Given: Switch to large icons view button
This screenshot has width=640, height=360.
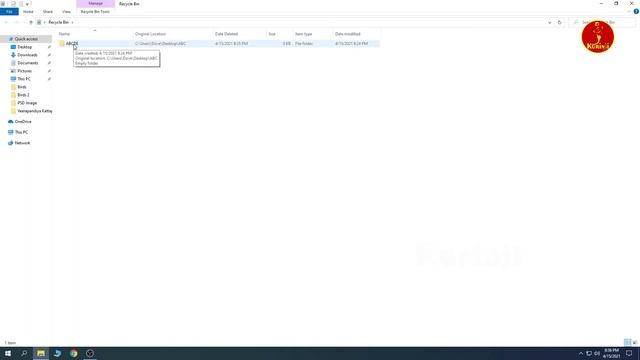Looking at the screenshot, I should tap(635, 342).
